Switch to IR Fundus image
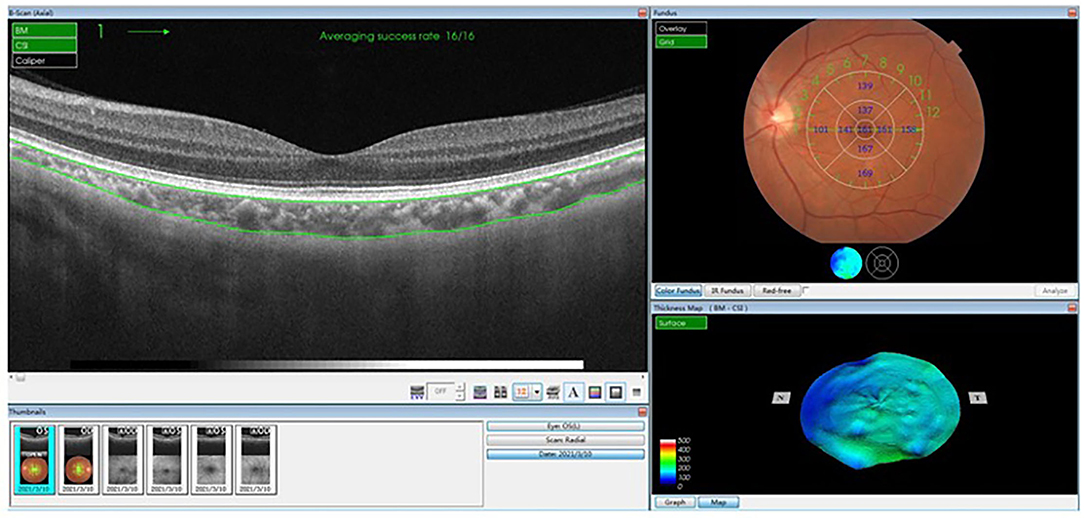 tap(727, 291)
